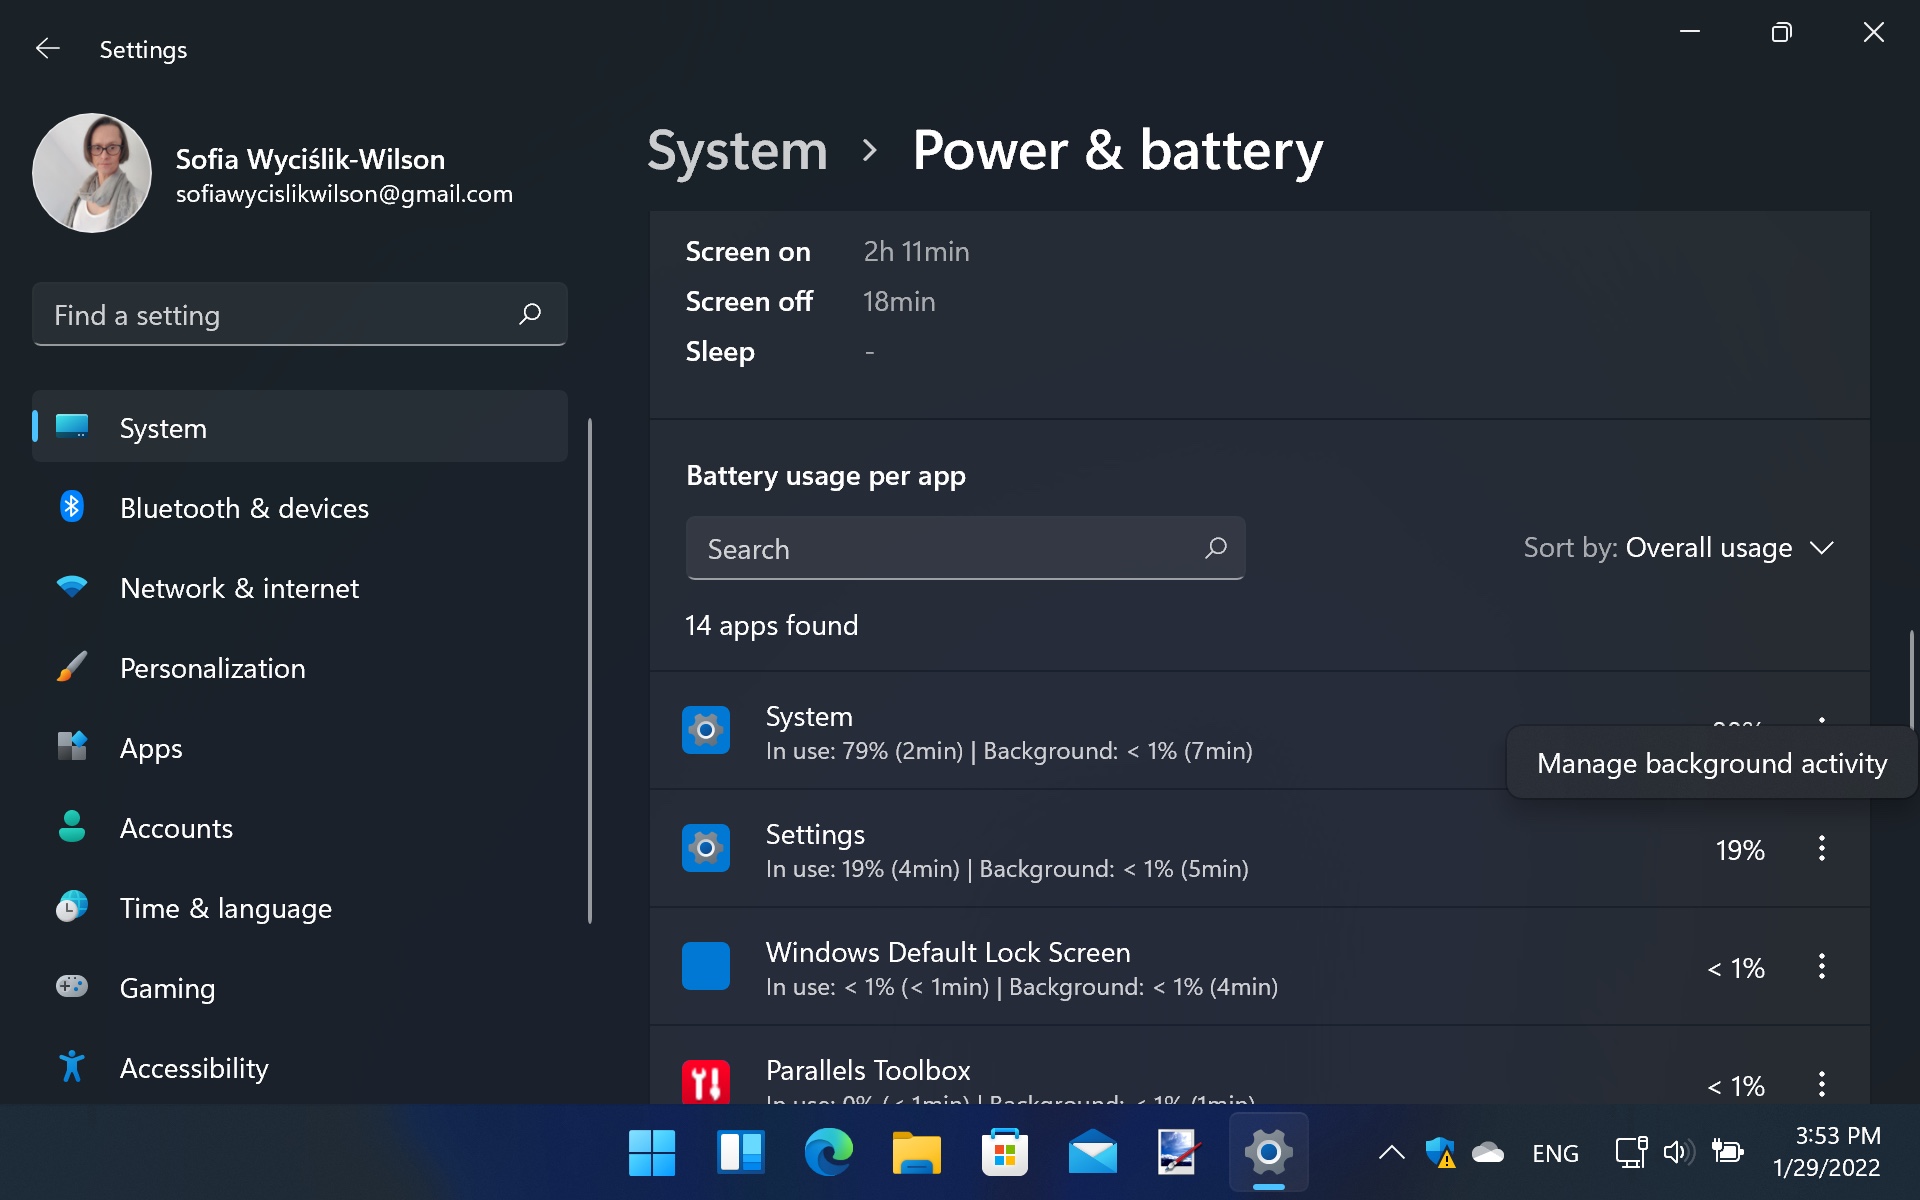Image resolution: width=1920 pixels, height=1200 pixels.
Task: Click the Network & internet icon
Action: pyautogui.click(x=70, y=586)
